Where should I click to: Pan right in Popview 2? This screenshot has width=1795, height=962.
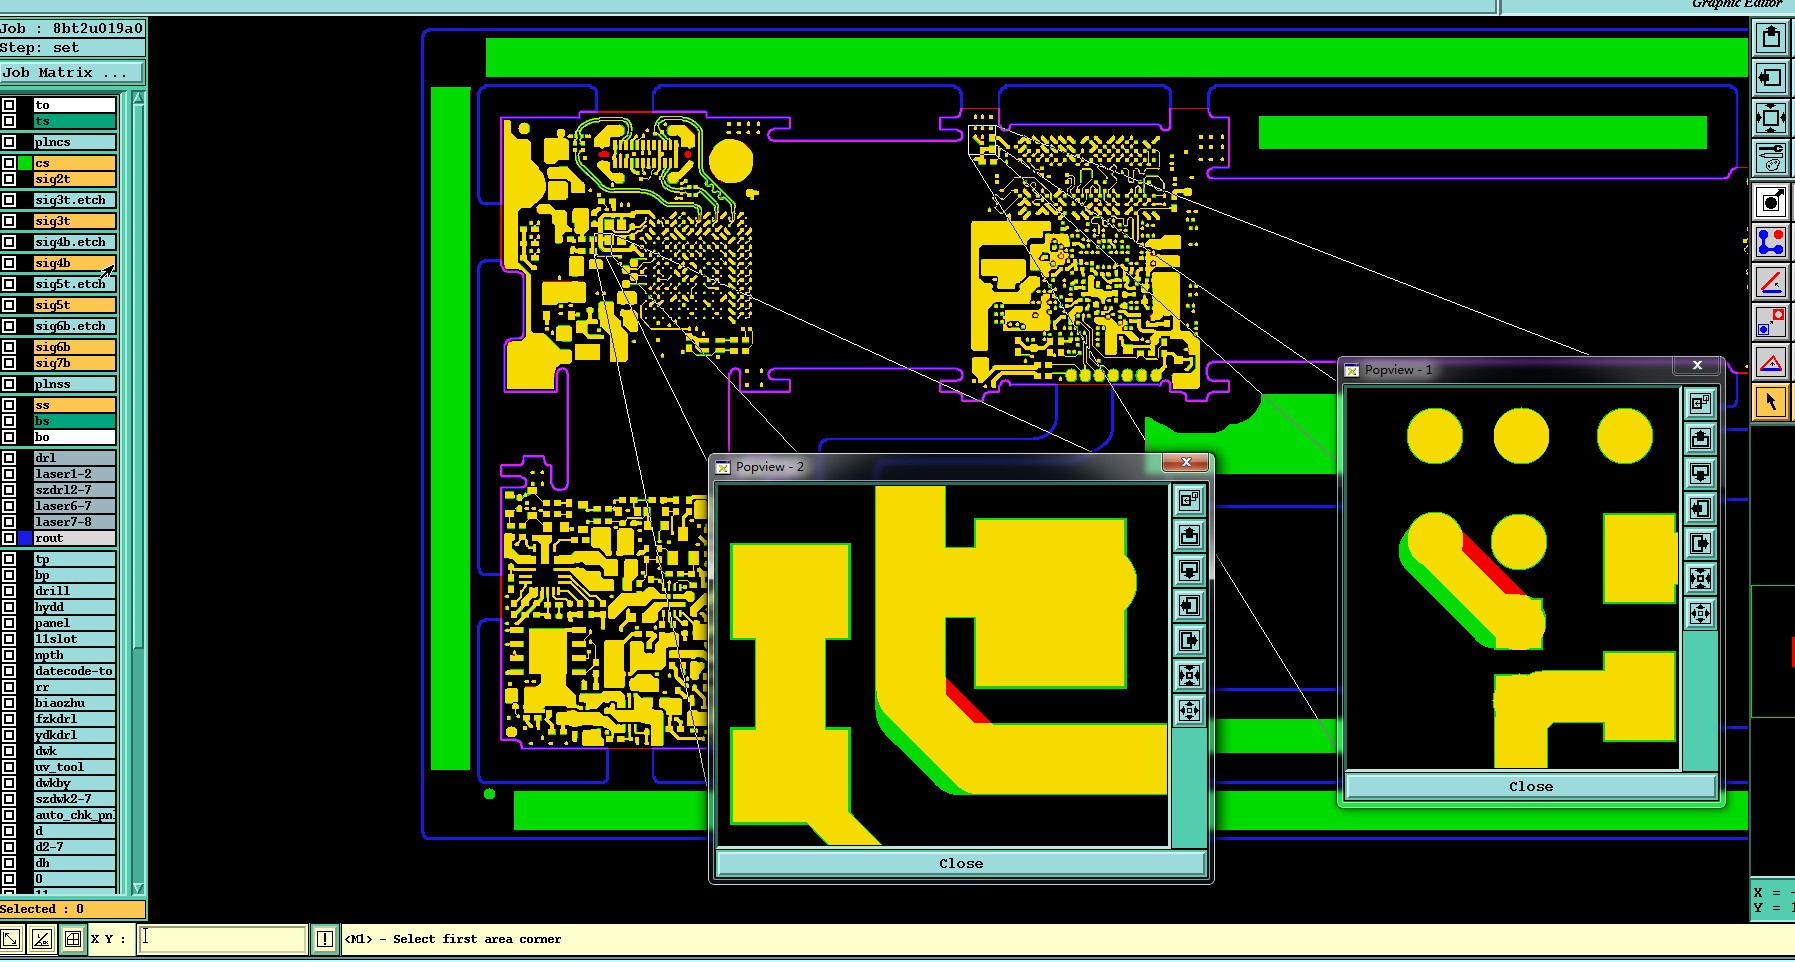(x=1189, y=640)
